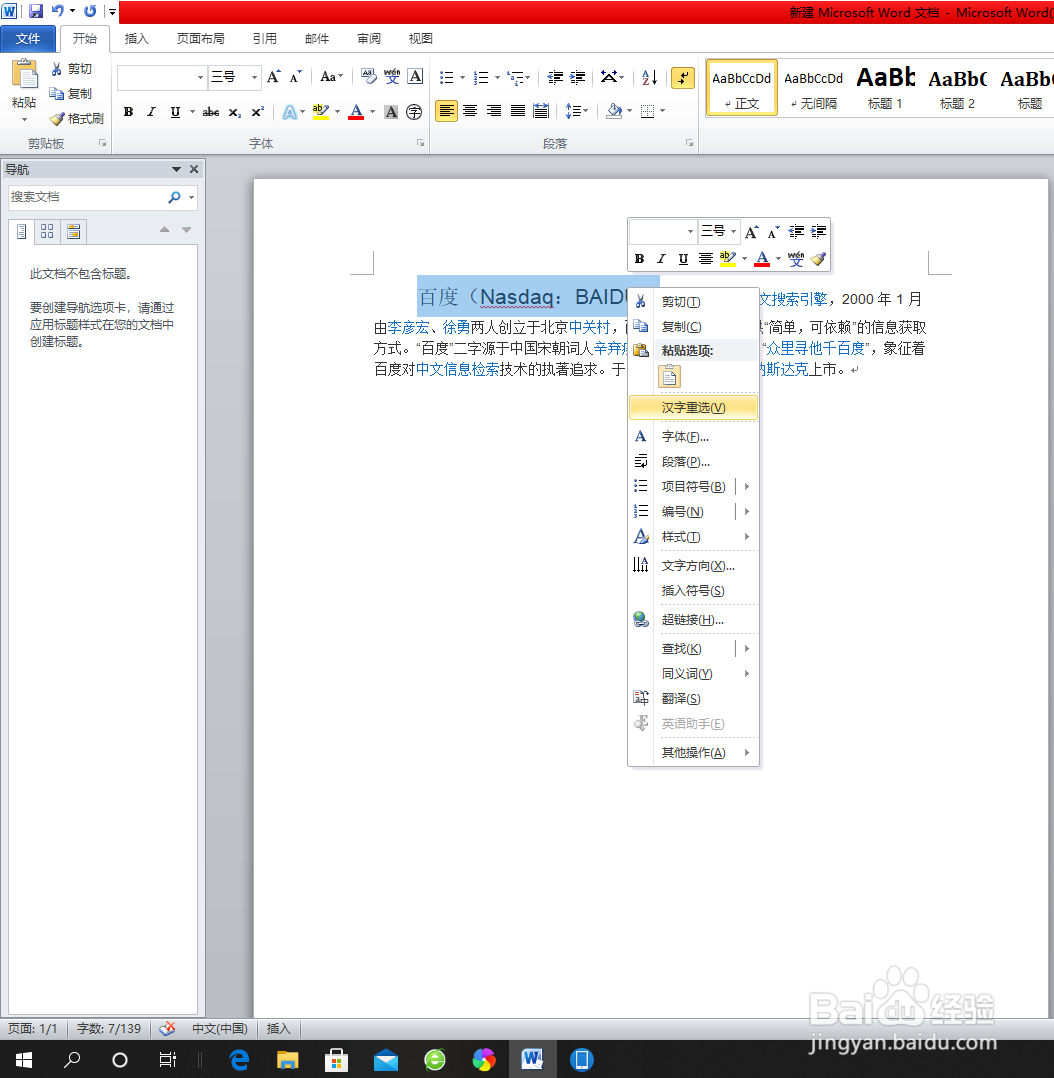Open navigation pane options dropdown arrow
This screenshot has width=1054, height=1078.
click(176, 169)
